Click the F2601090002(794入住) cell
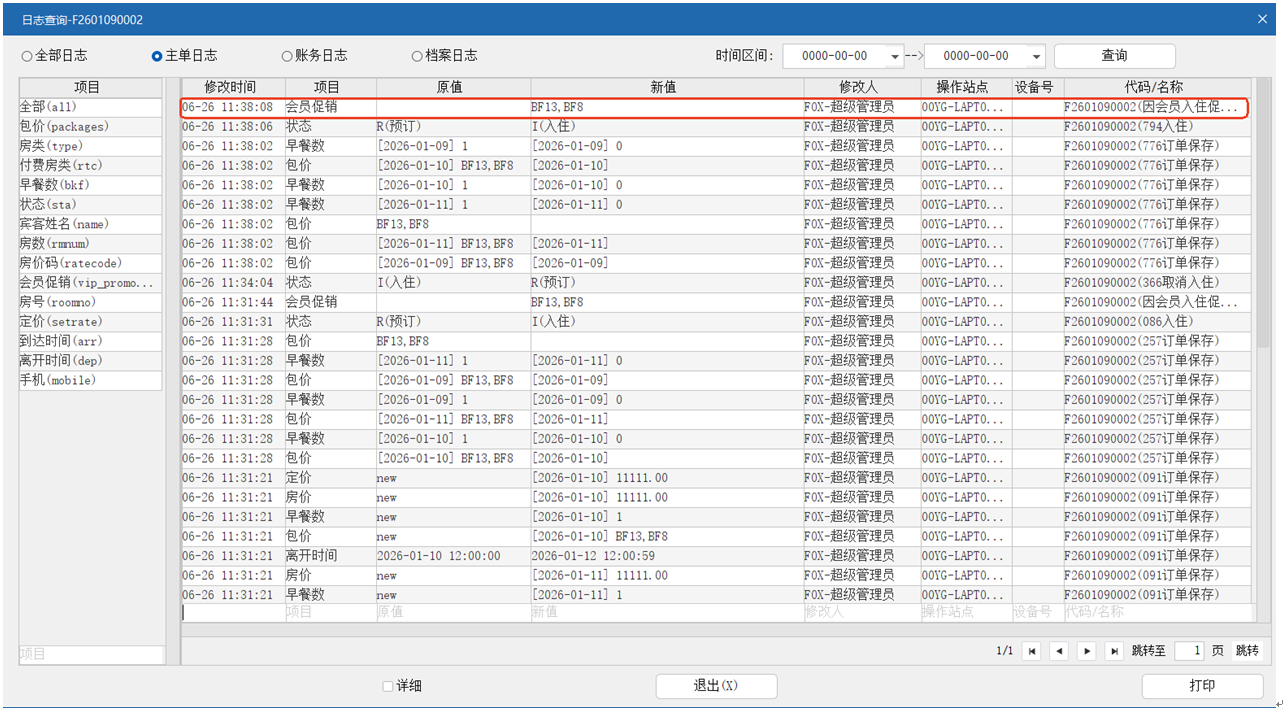The width and height of the screenshot is (1283, 709). coord(1157,127)
